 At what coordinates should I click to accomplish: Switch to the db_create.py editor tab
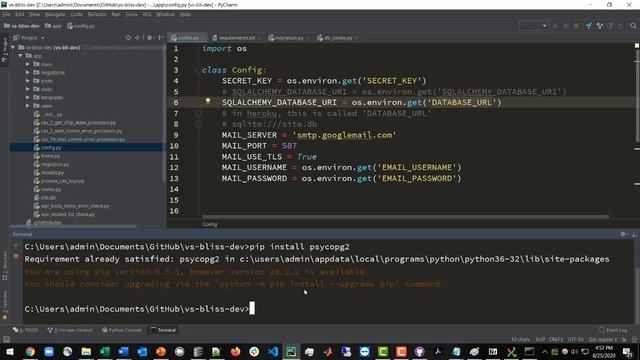[x=337, y=38]
